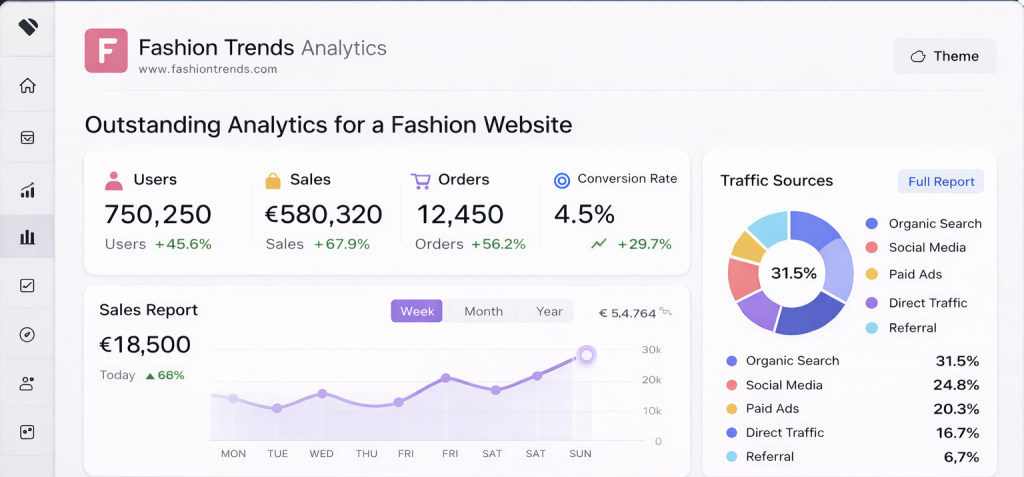Click the www.fashiontrends.com link
The height and width of the screenshot is (477, 1024).
(208, 70)
